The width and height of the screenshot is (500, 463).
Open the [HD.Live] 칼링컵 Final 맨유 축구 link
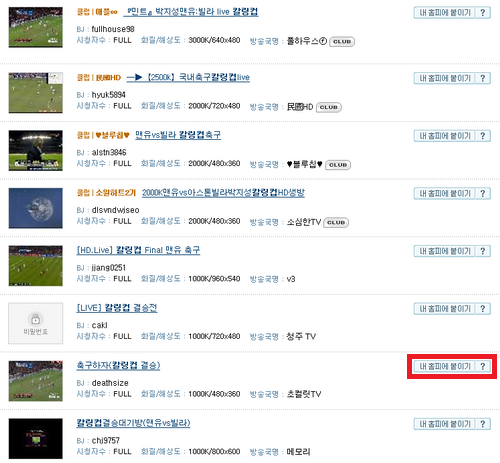(x=138, y=251)
